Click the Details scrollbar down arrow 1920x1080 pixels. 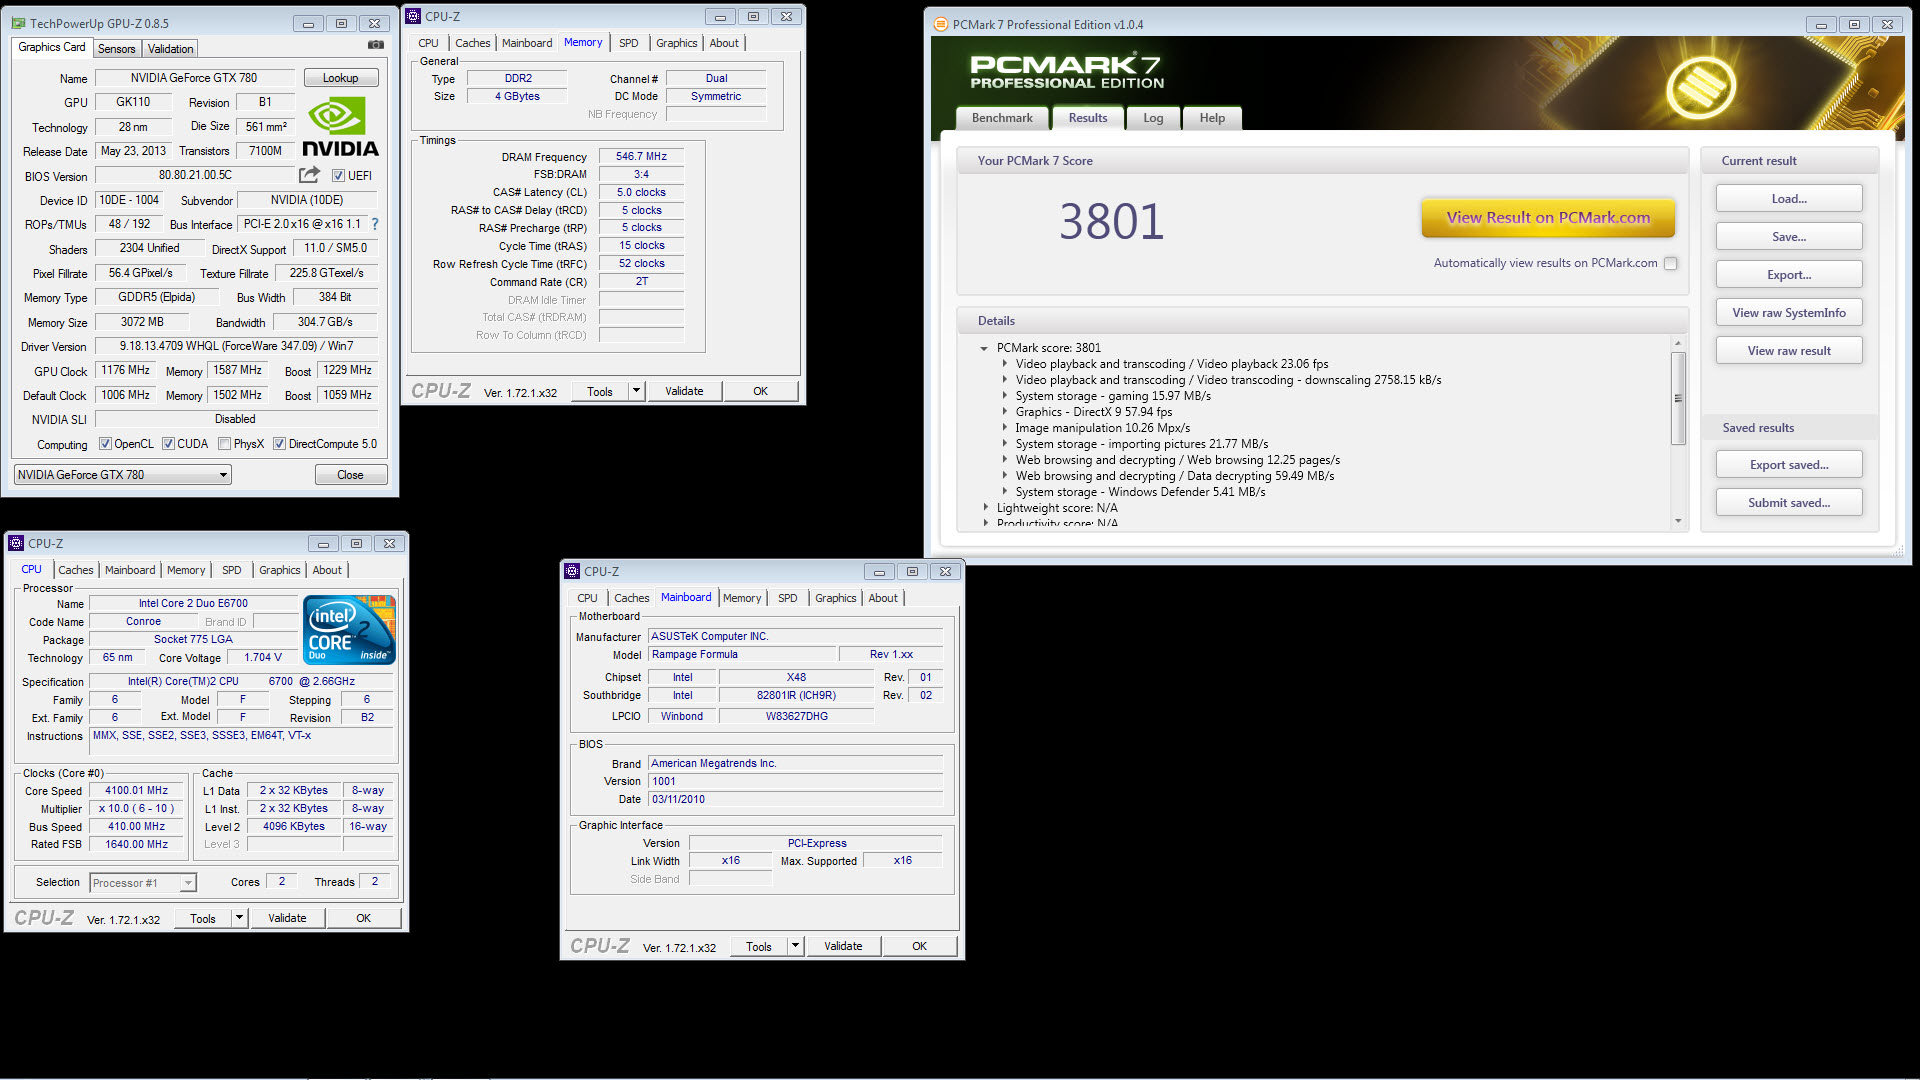coord(1678,521)
